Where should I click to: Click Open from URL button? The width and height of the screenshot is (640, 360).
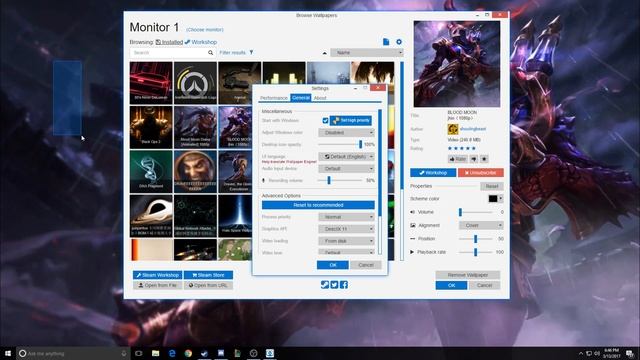208,285
